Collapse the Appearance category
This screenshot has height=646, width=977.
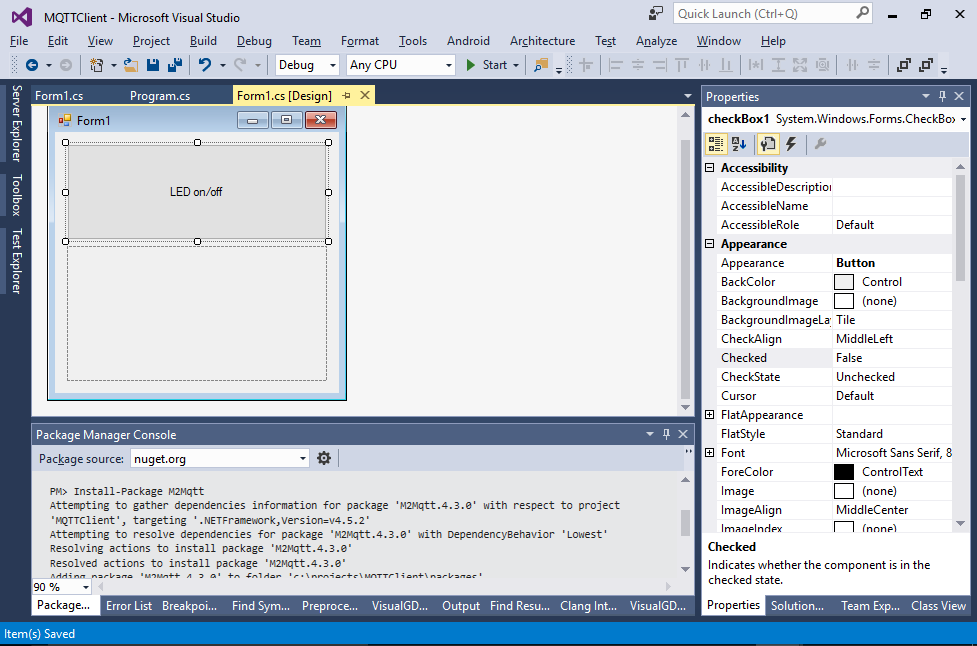pos(710,244)
